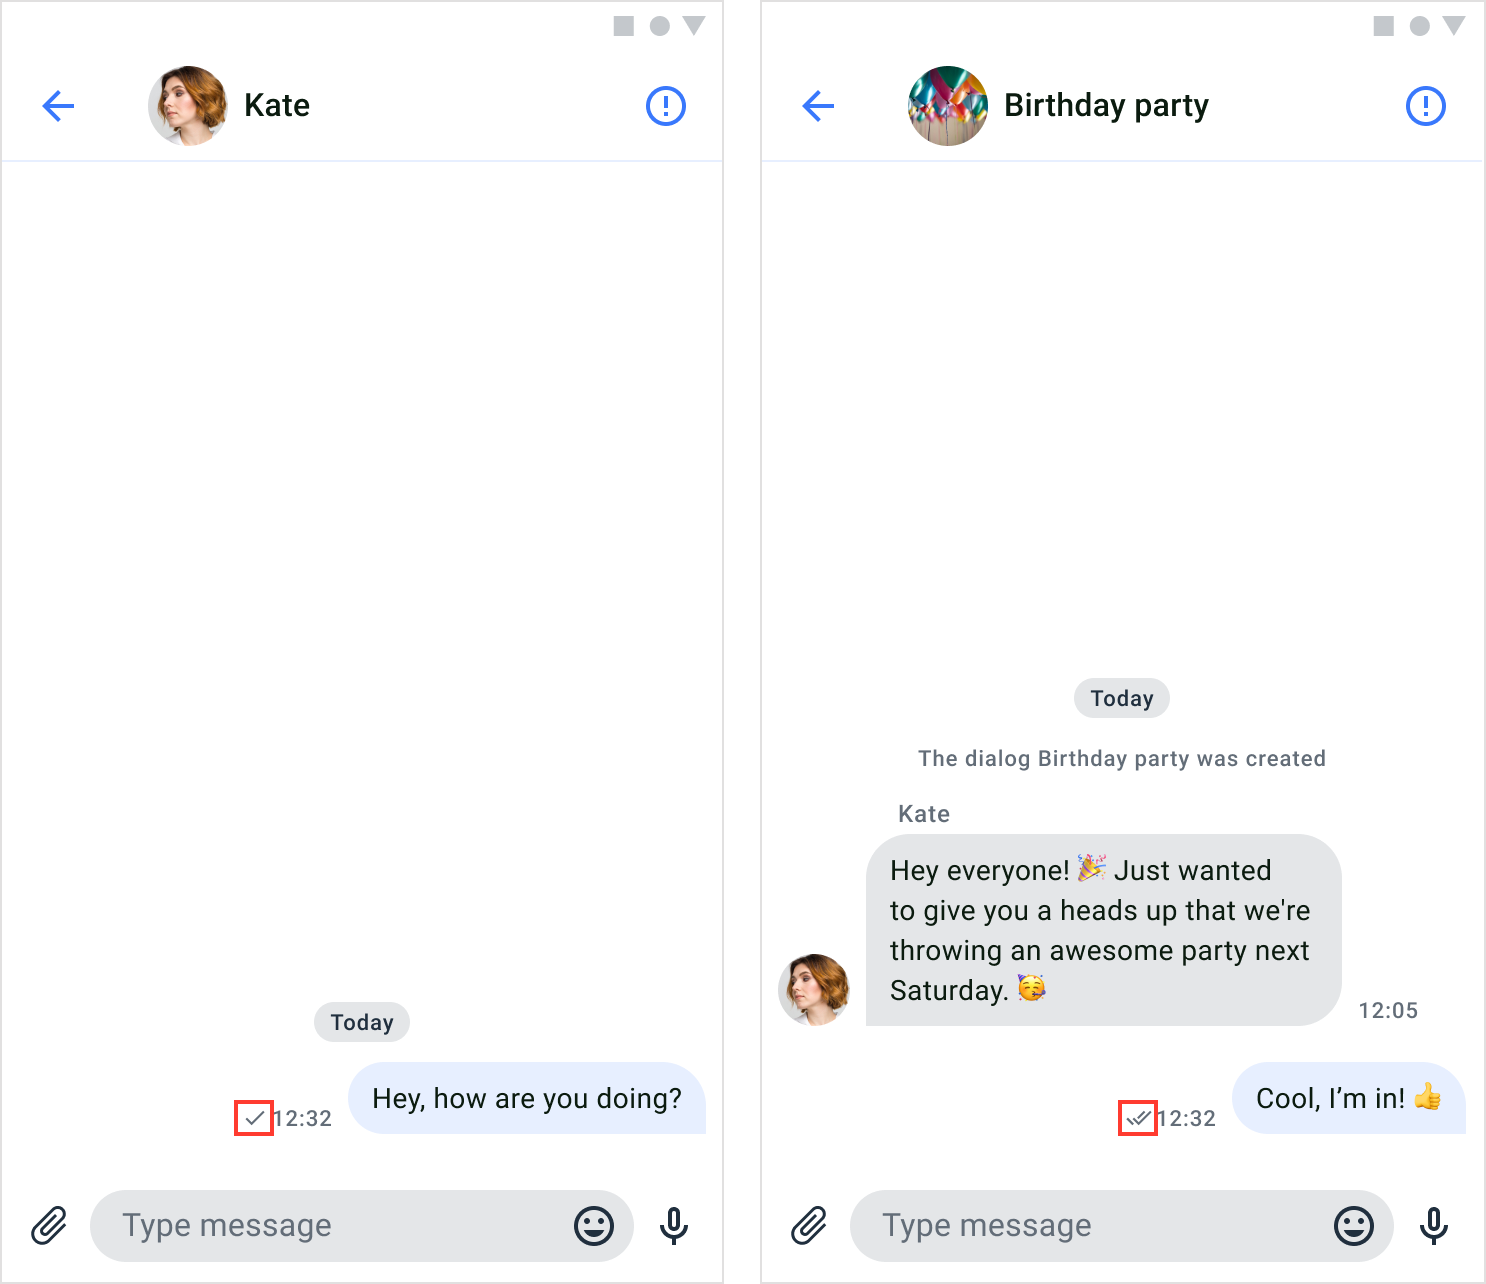Attach file in Kate chat
The image size is (1486, 1284).
coord(49,1225)
